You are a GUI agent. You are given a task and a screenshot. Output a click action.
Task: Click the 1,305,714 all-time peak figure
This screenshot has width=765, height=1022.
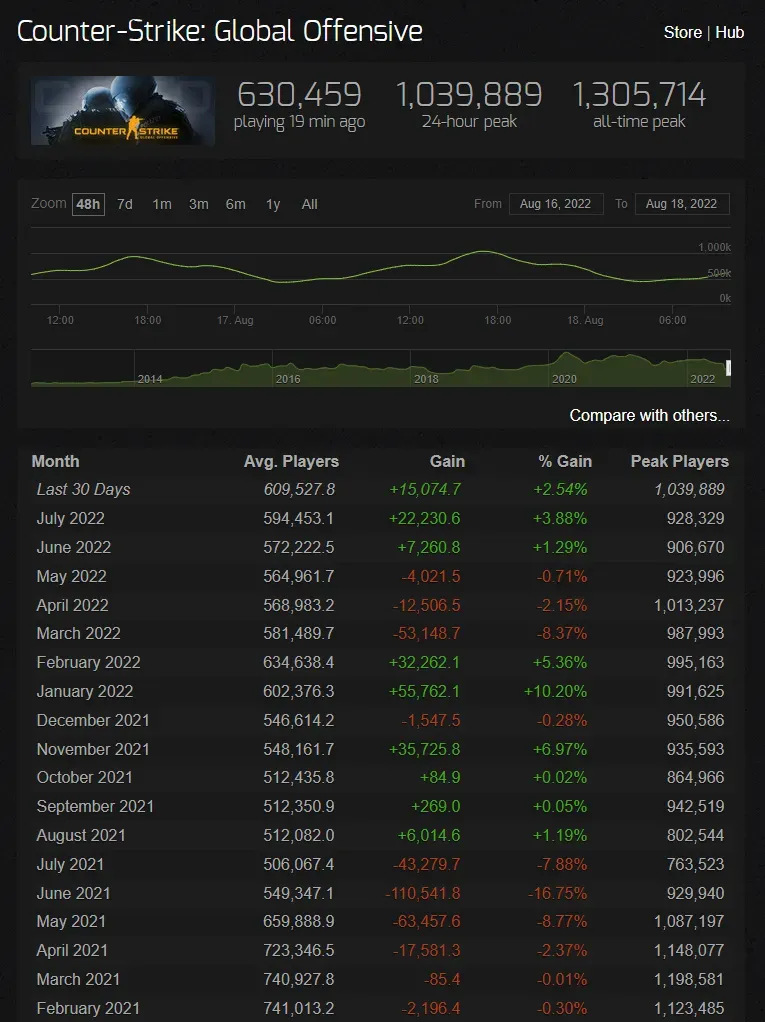pos(639,95)
